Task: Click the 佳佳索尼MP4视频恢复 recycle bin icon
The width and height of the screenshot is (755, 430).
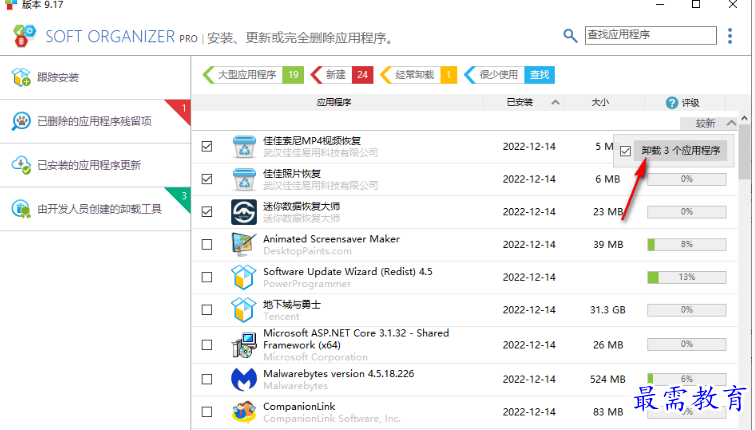Action: click(x=244, y=146)
